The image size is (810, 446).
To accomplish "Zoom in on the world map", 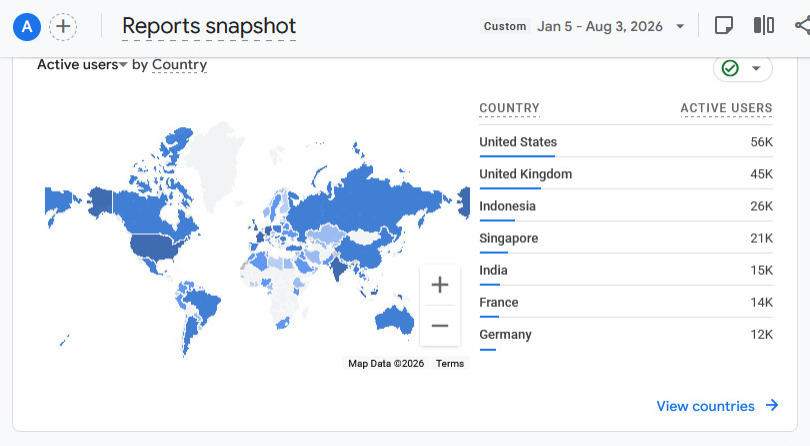I will [x=440, y=285].
